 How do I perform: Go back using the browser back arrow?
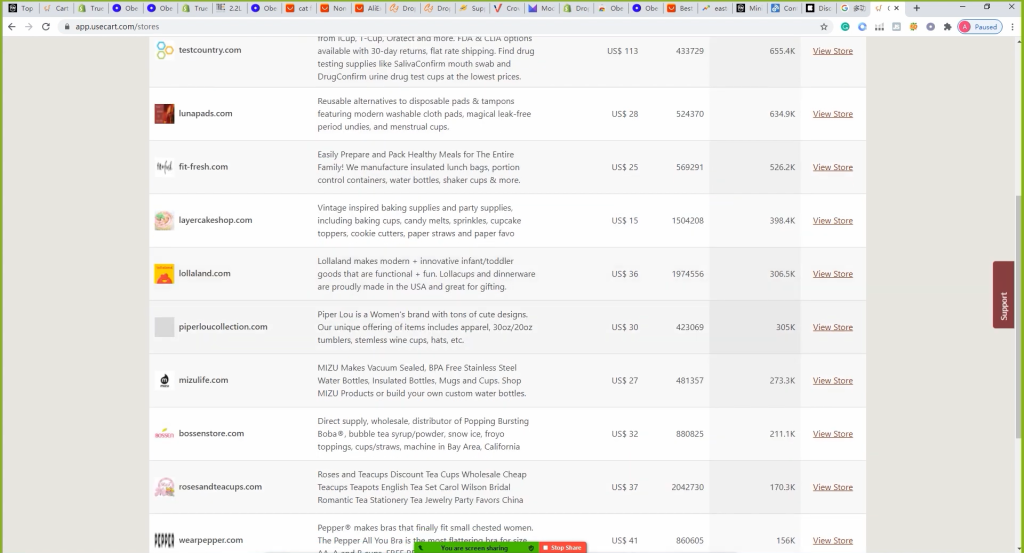click(11, 27)
